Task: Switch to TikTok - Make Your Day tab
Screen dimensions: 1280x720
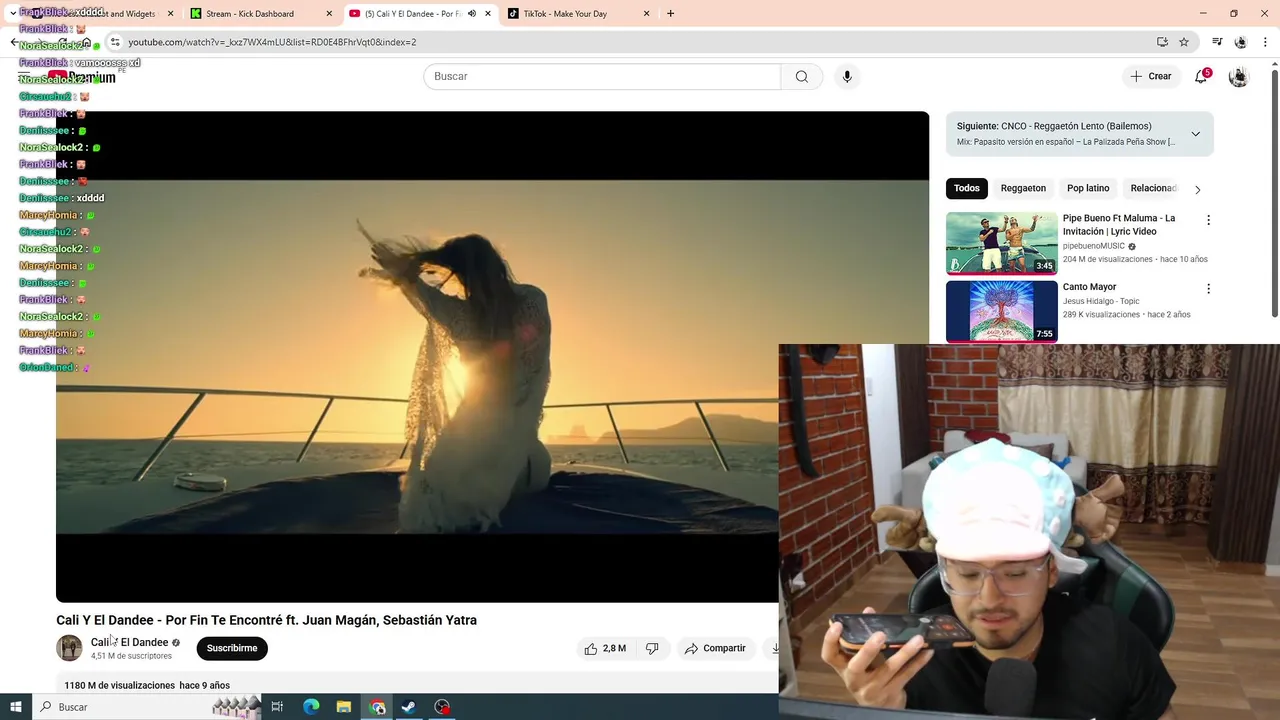Action: [577, 14]
